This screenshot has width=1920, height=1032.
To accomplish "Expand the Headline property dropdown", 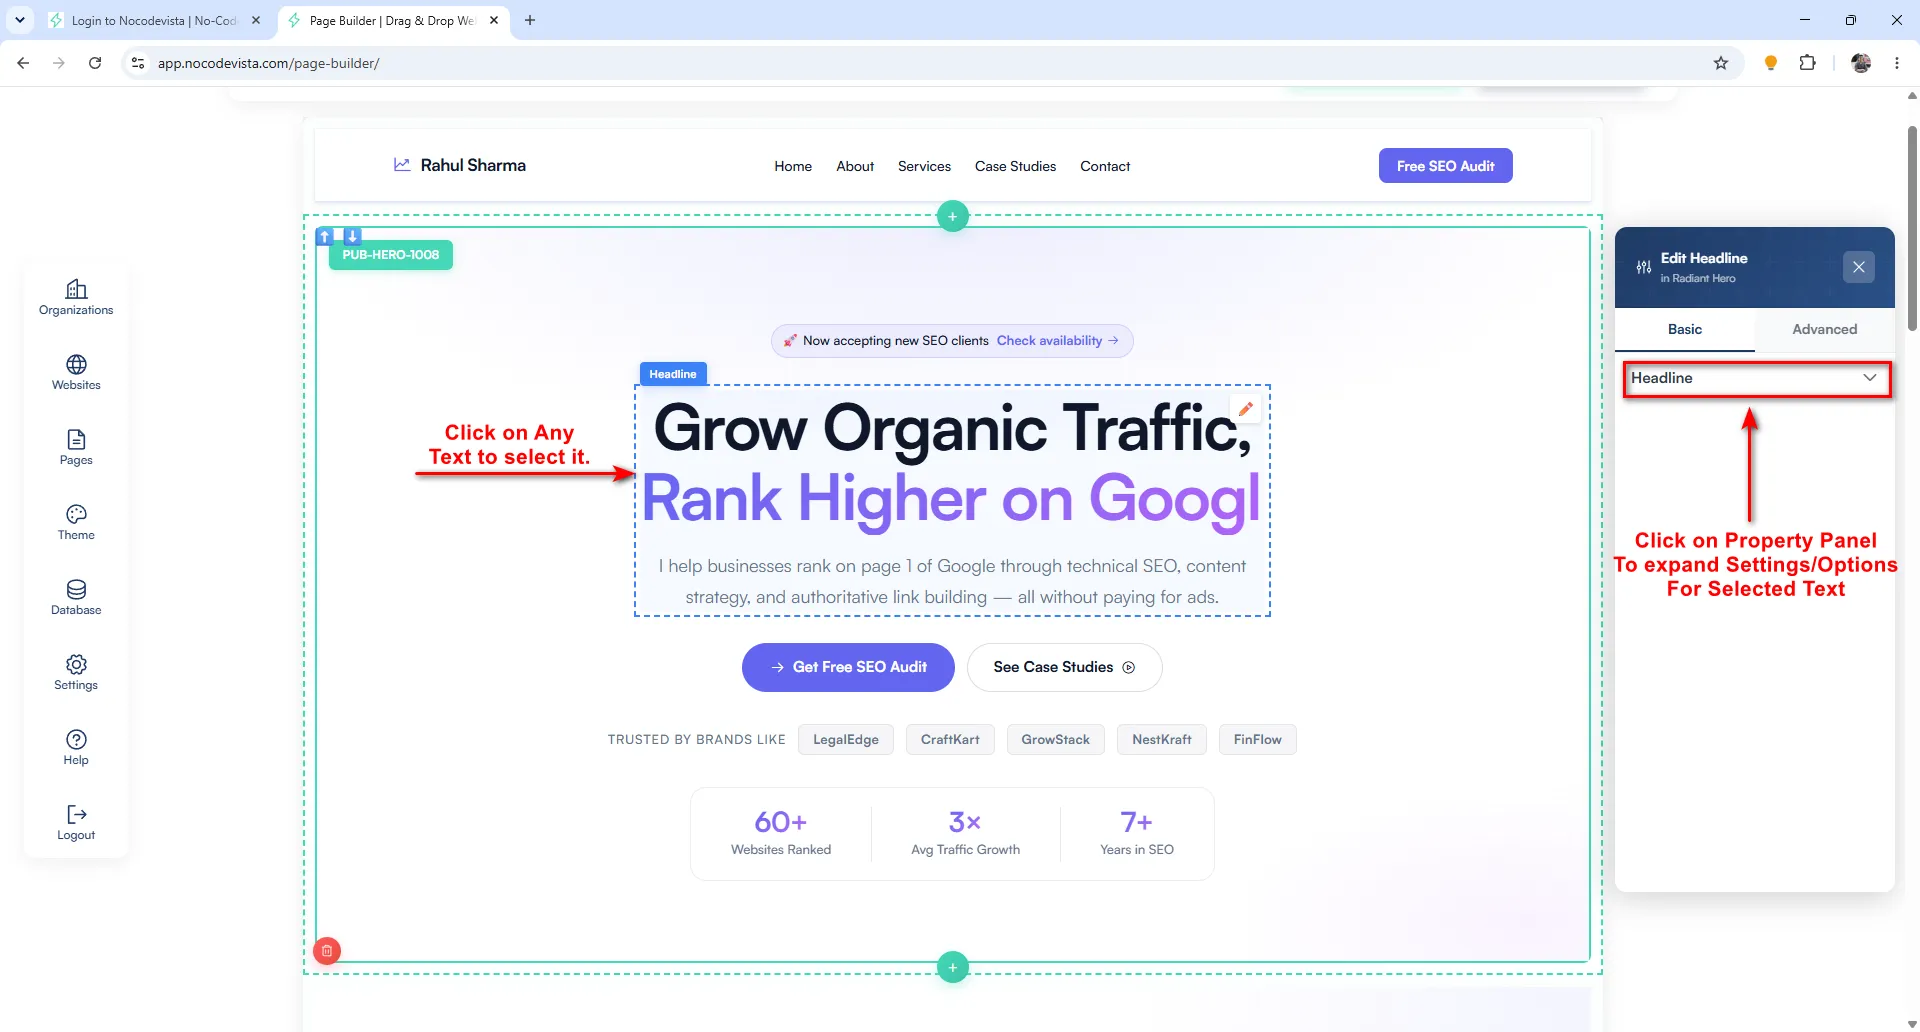I will 1756,379.
